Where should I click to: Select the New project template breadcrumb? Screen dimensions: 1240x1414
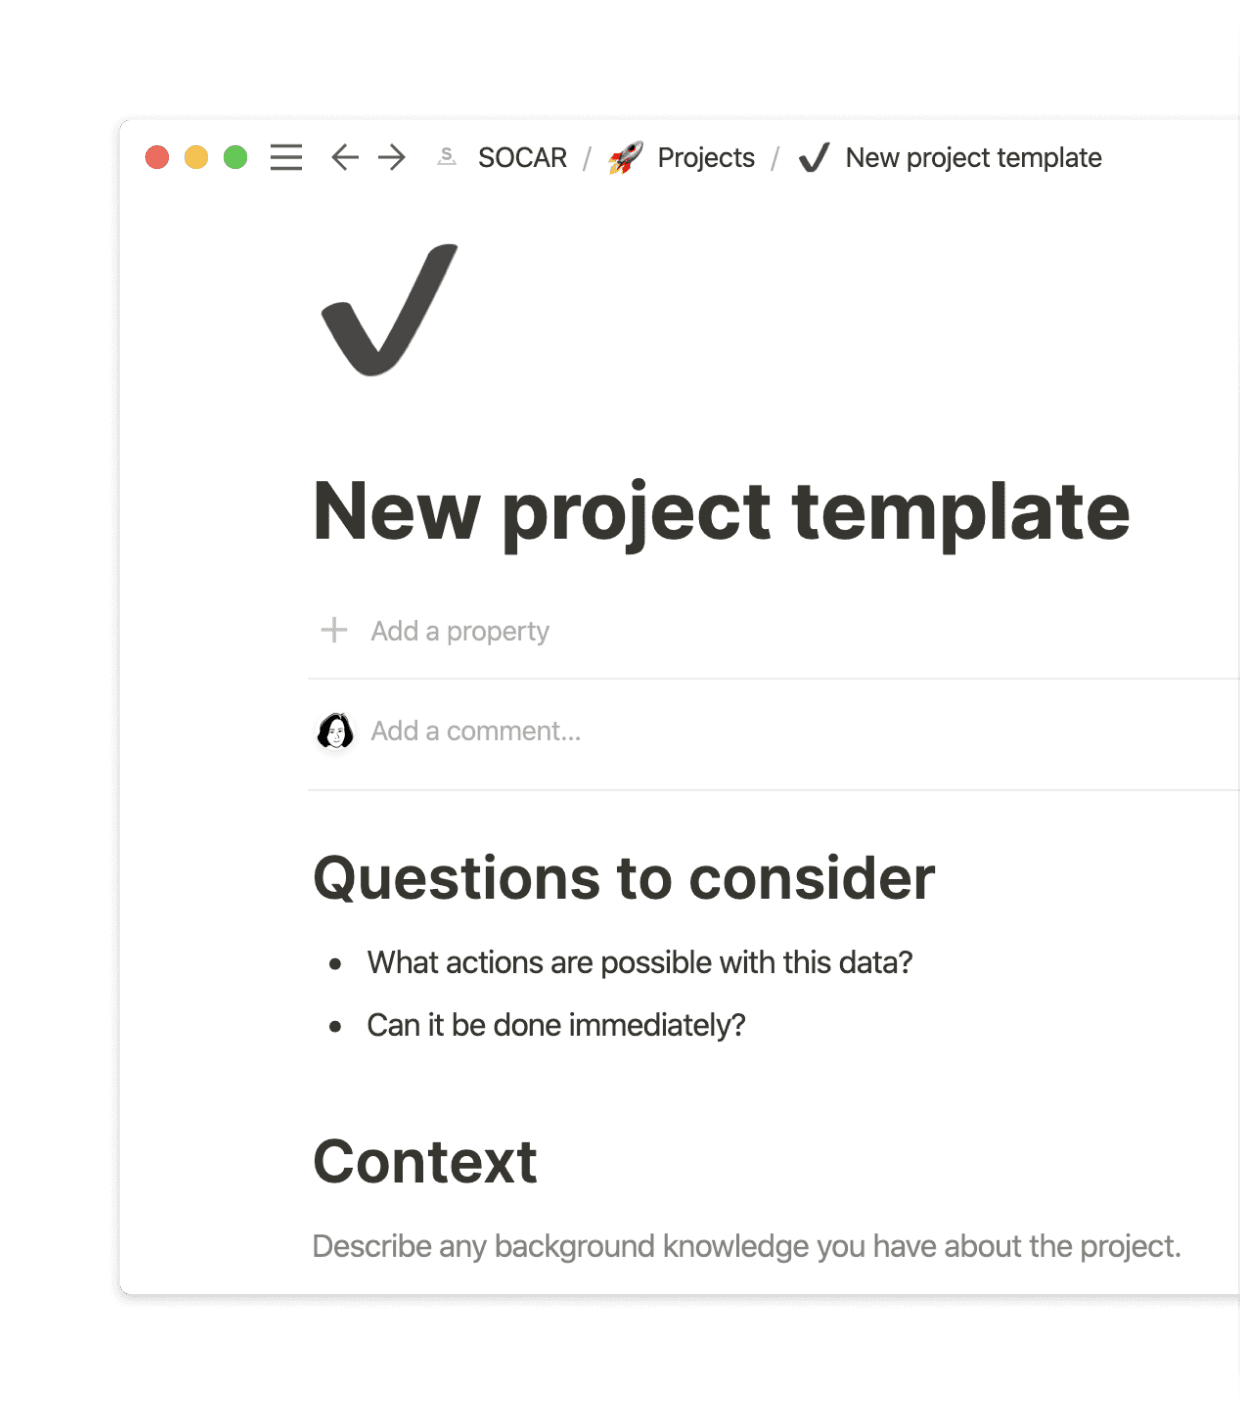tap(973, 157)
